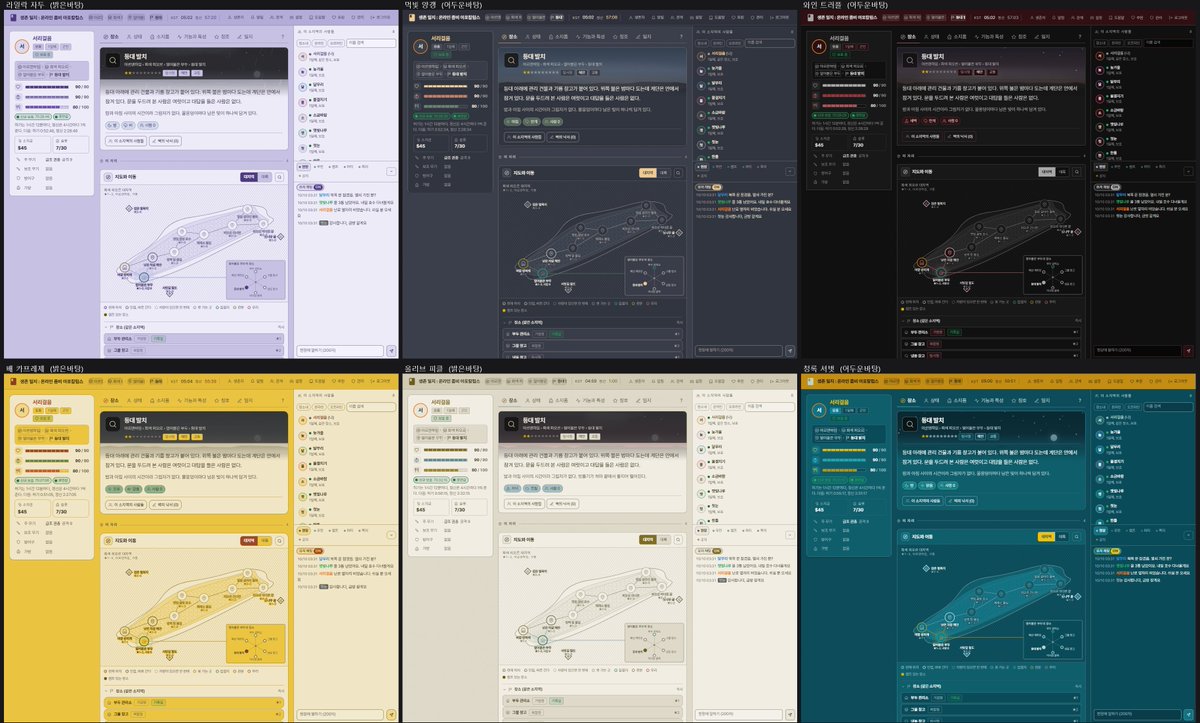Click the send arrow in the lilac panel
The image size is (1200, 723).
click(390, 350)
